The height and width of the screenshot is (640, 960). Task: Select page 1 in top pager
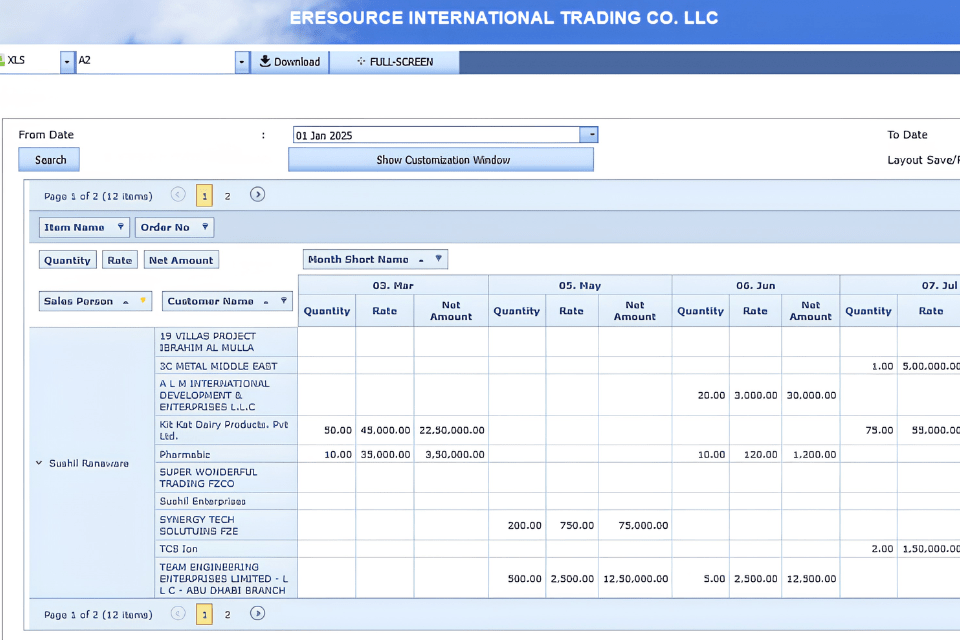coord(204,196)
